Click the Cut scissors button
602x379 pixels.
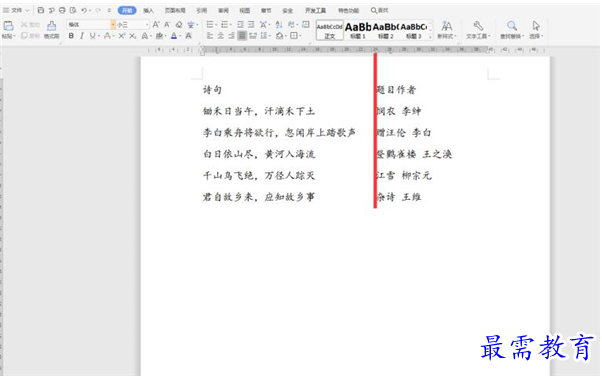tap(30, 25)
